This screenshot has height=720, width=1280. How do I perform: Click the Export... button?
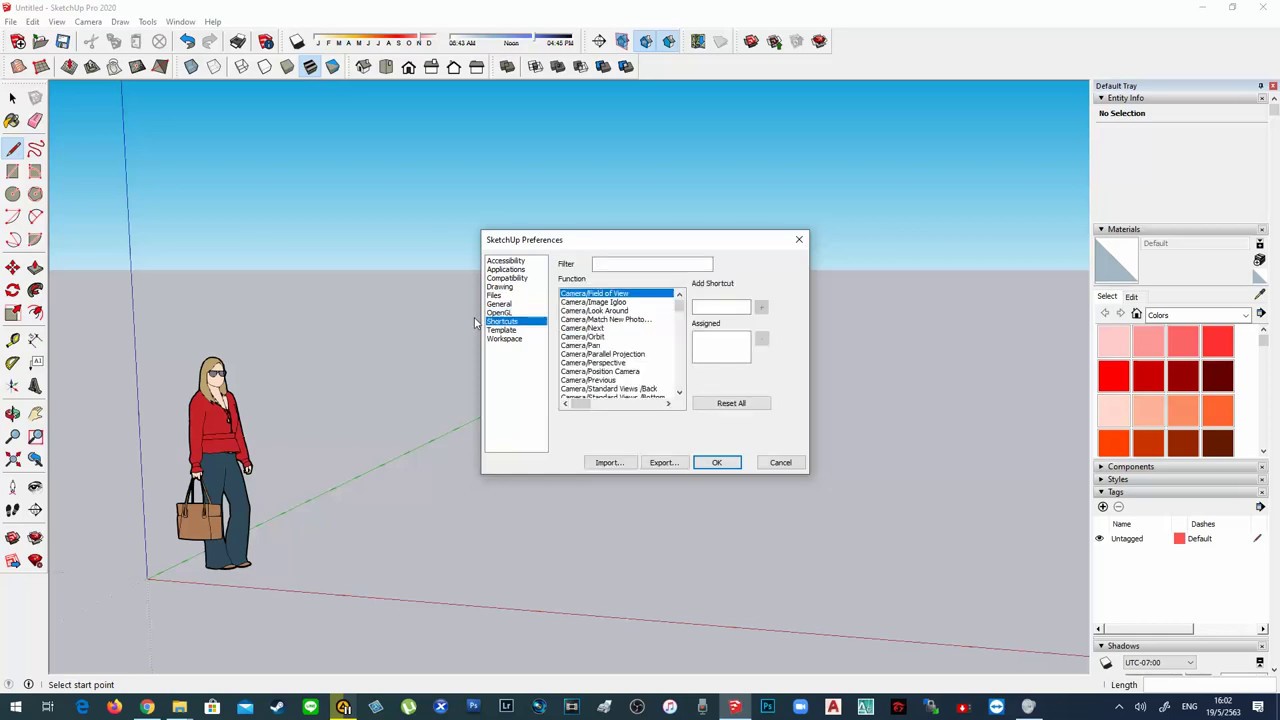(664, 463)
